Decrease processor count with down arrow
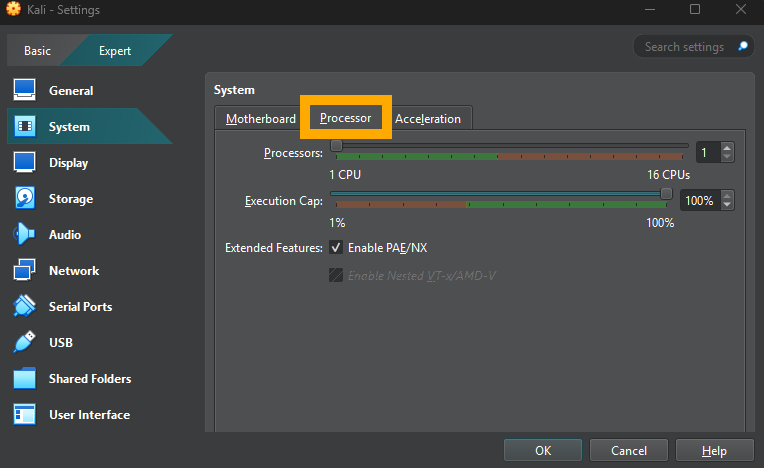 point(727,156)
